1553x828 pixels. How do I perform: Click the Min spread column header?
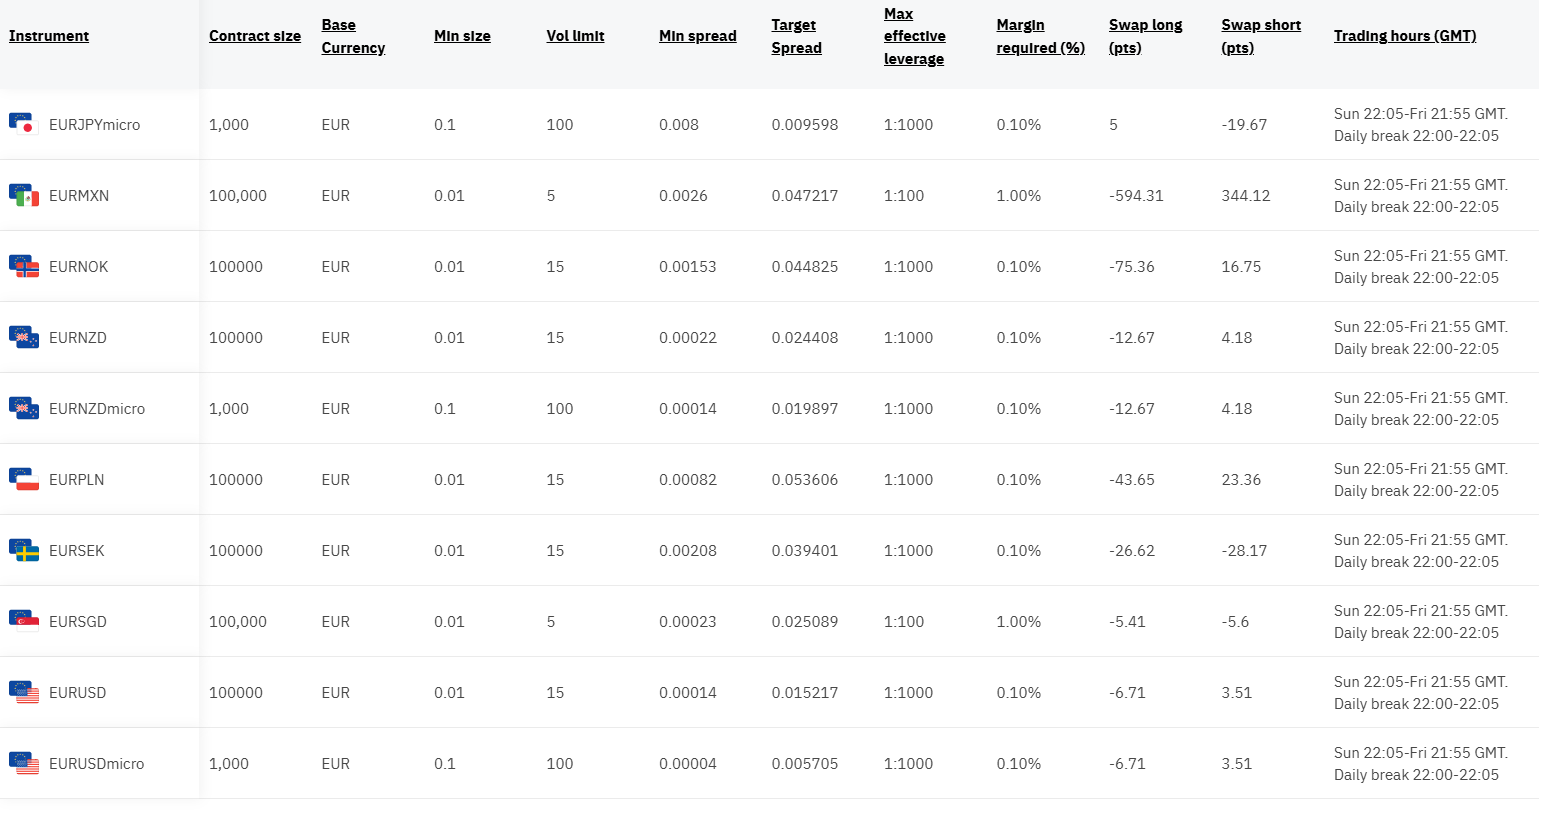point(697,36)
